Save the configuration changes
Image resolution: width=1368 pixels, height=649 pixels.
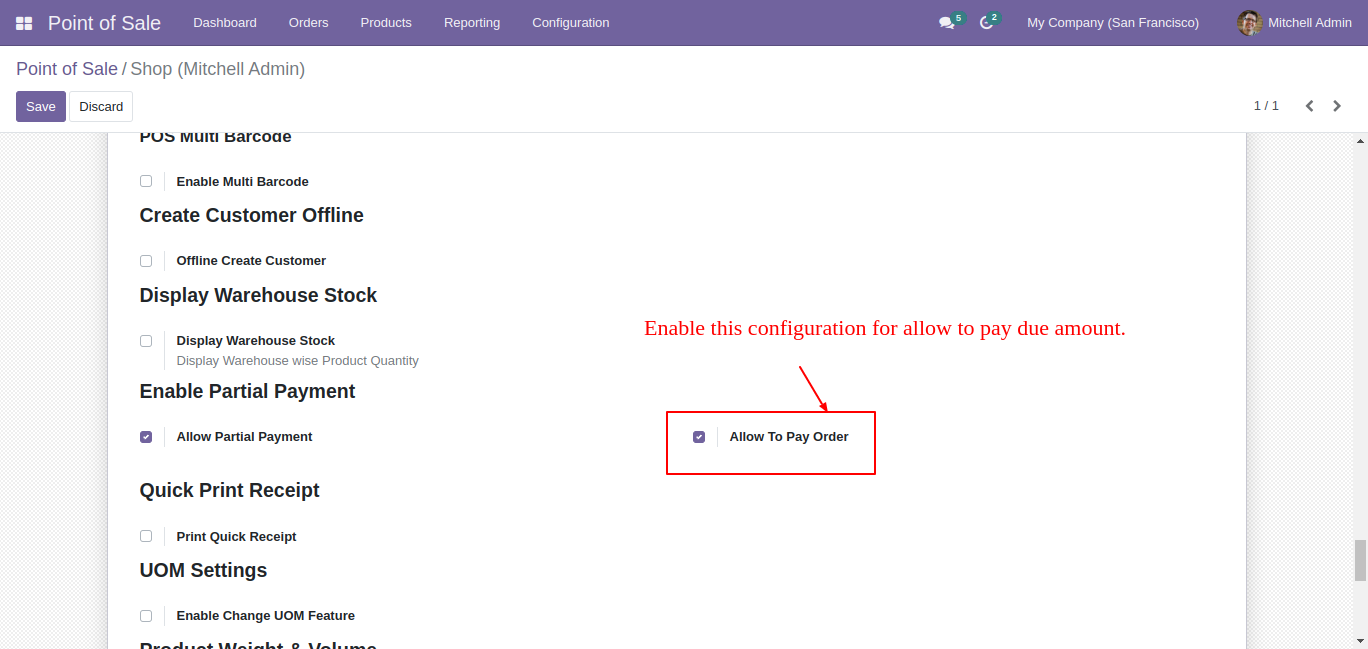(41, 107)
